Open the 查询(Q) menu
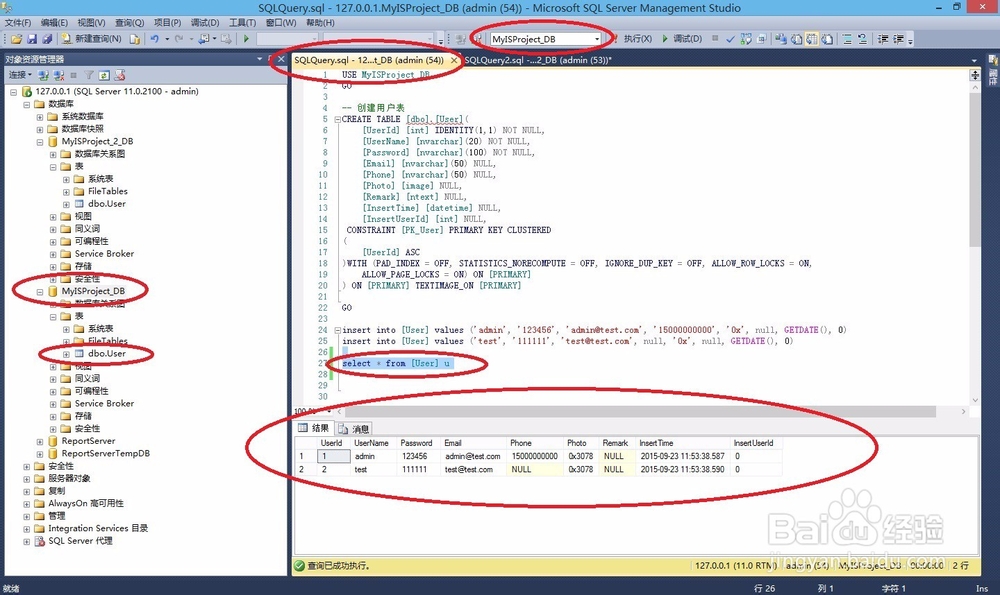1000x595 pixels. (x=129, y=22)
